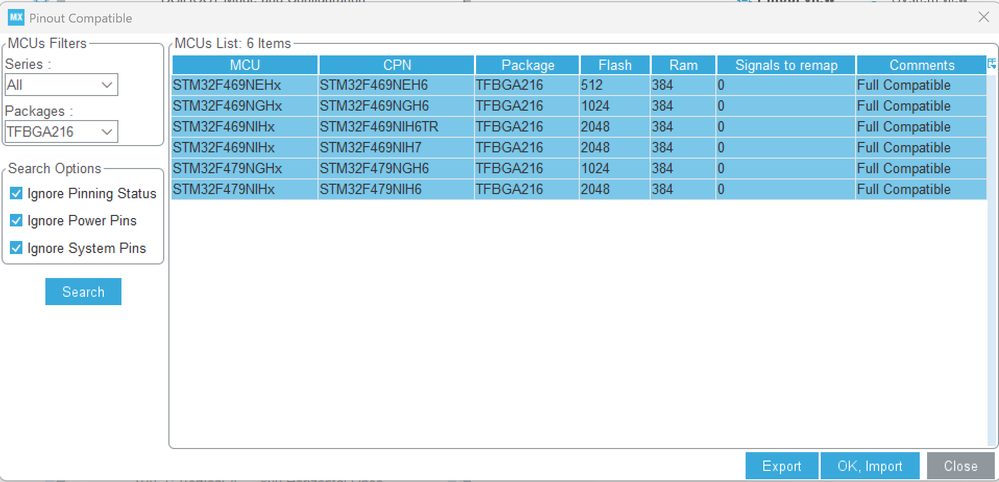Confirm with OK, Import button

click(x=870, y=466)
